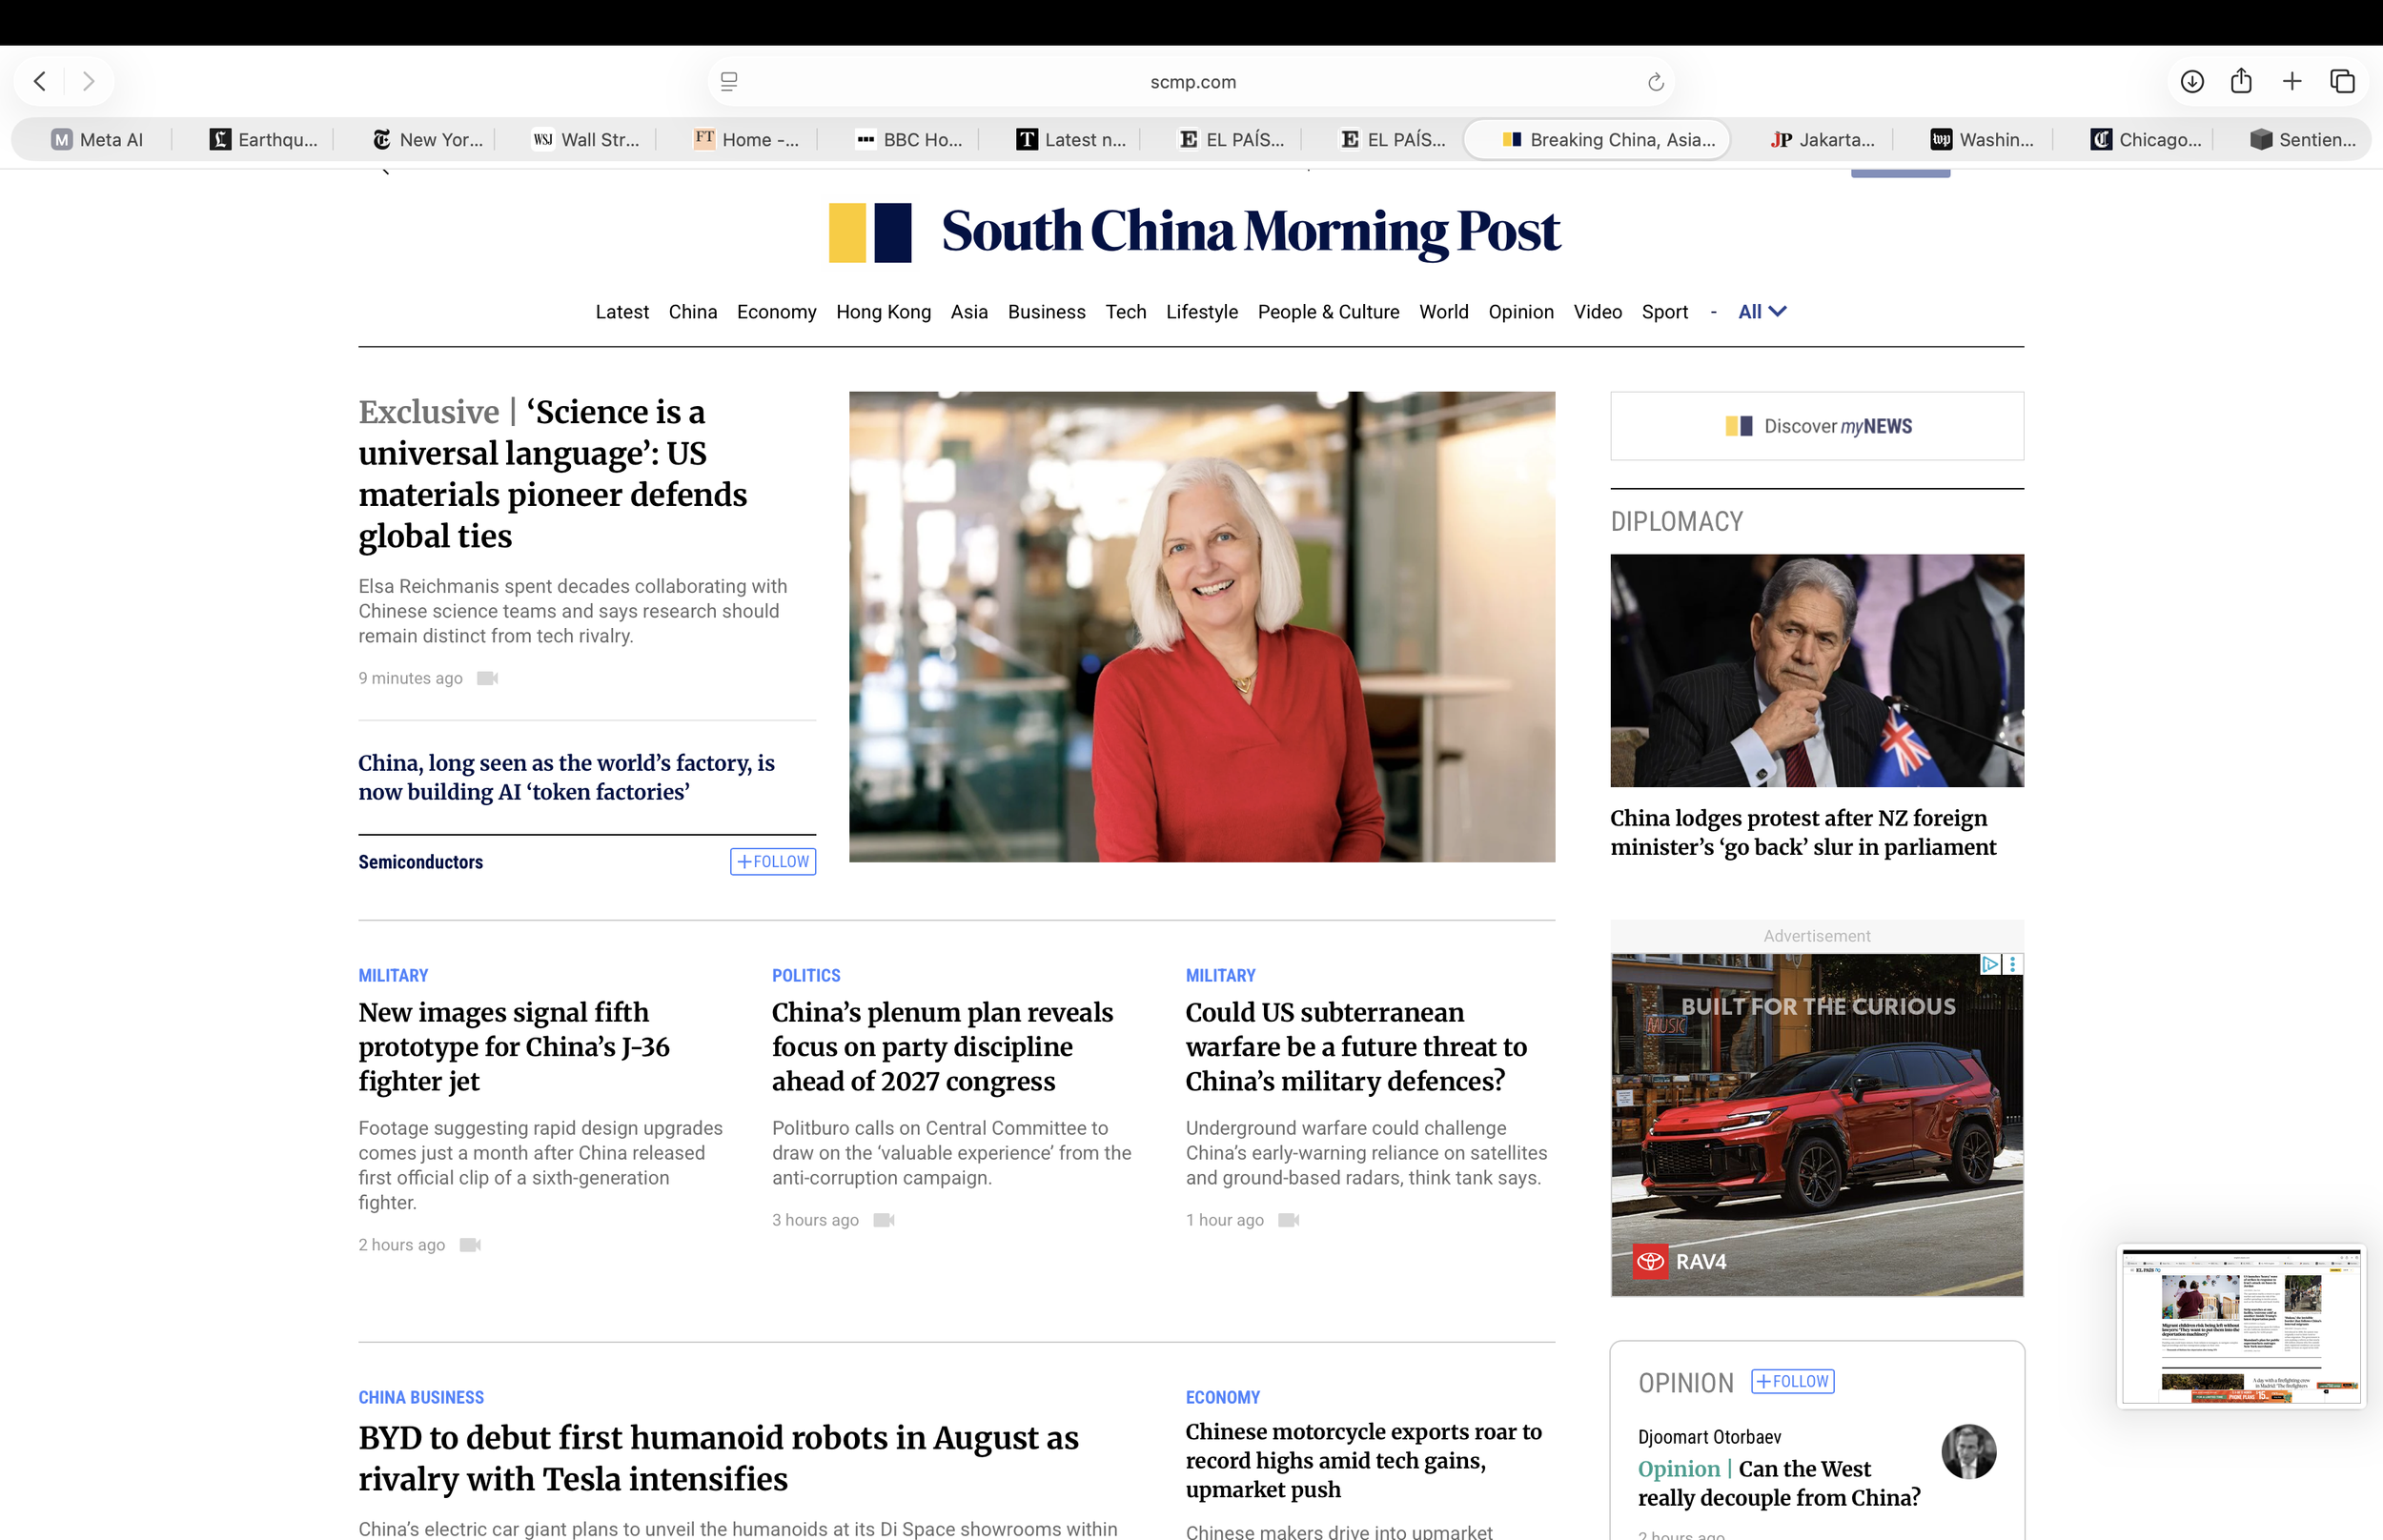Click the NZ foreign minister photo
The height and width of the screenshot is (1540, 2383).
coord(1817,671)
